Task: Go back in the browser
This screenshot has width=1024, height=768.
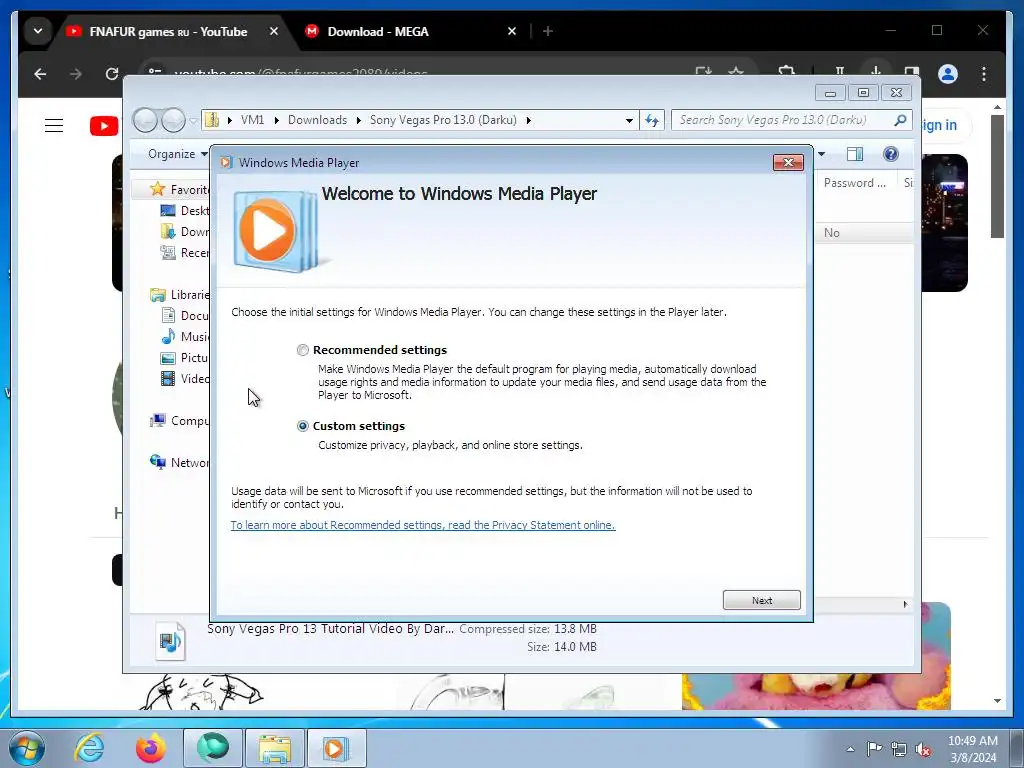Action: tap(40, 74)
